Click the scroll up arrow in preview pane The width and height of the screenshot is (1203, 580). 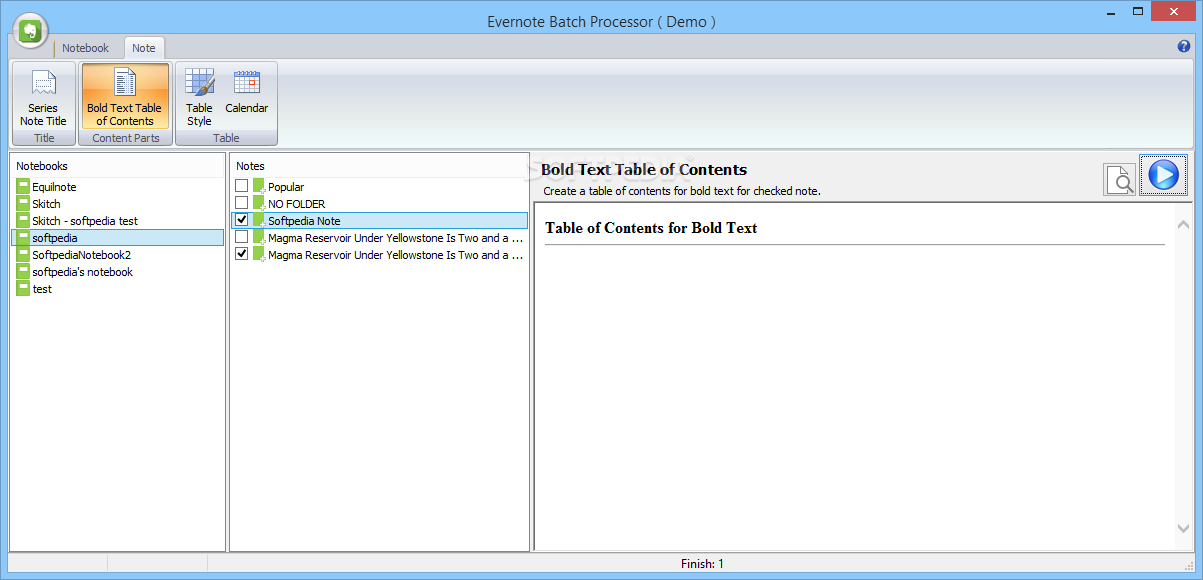pyautogui.click(x=1184, y=224)
